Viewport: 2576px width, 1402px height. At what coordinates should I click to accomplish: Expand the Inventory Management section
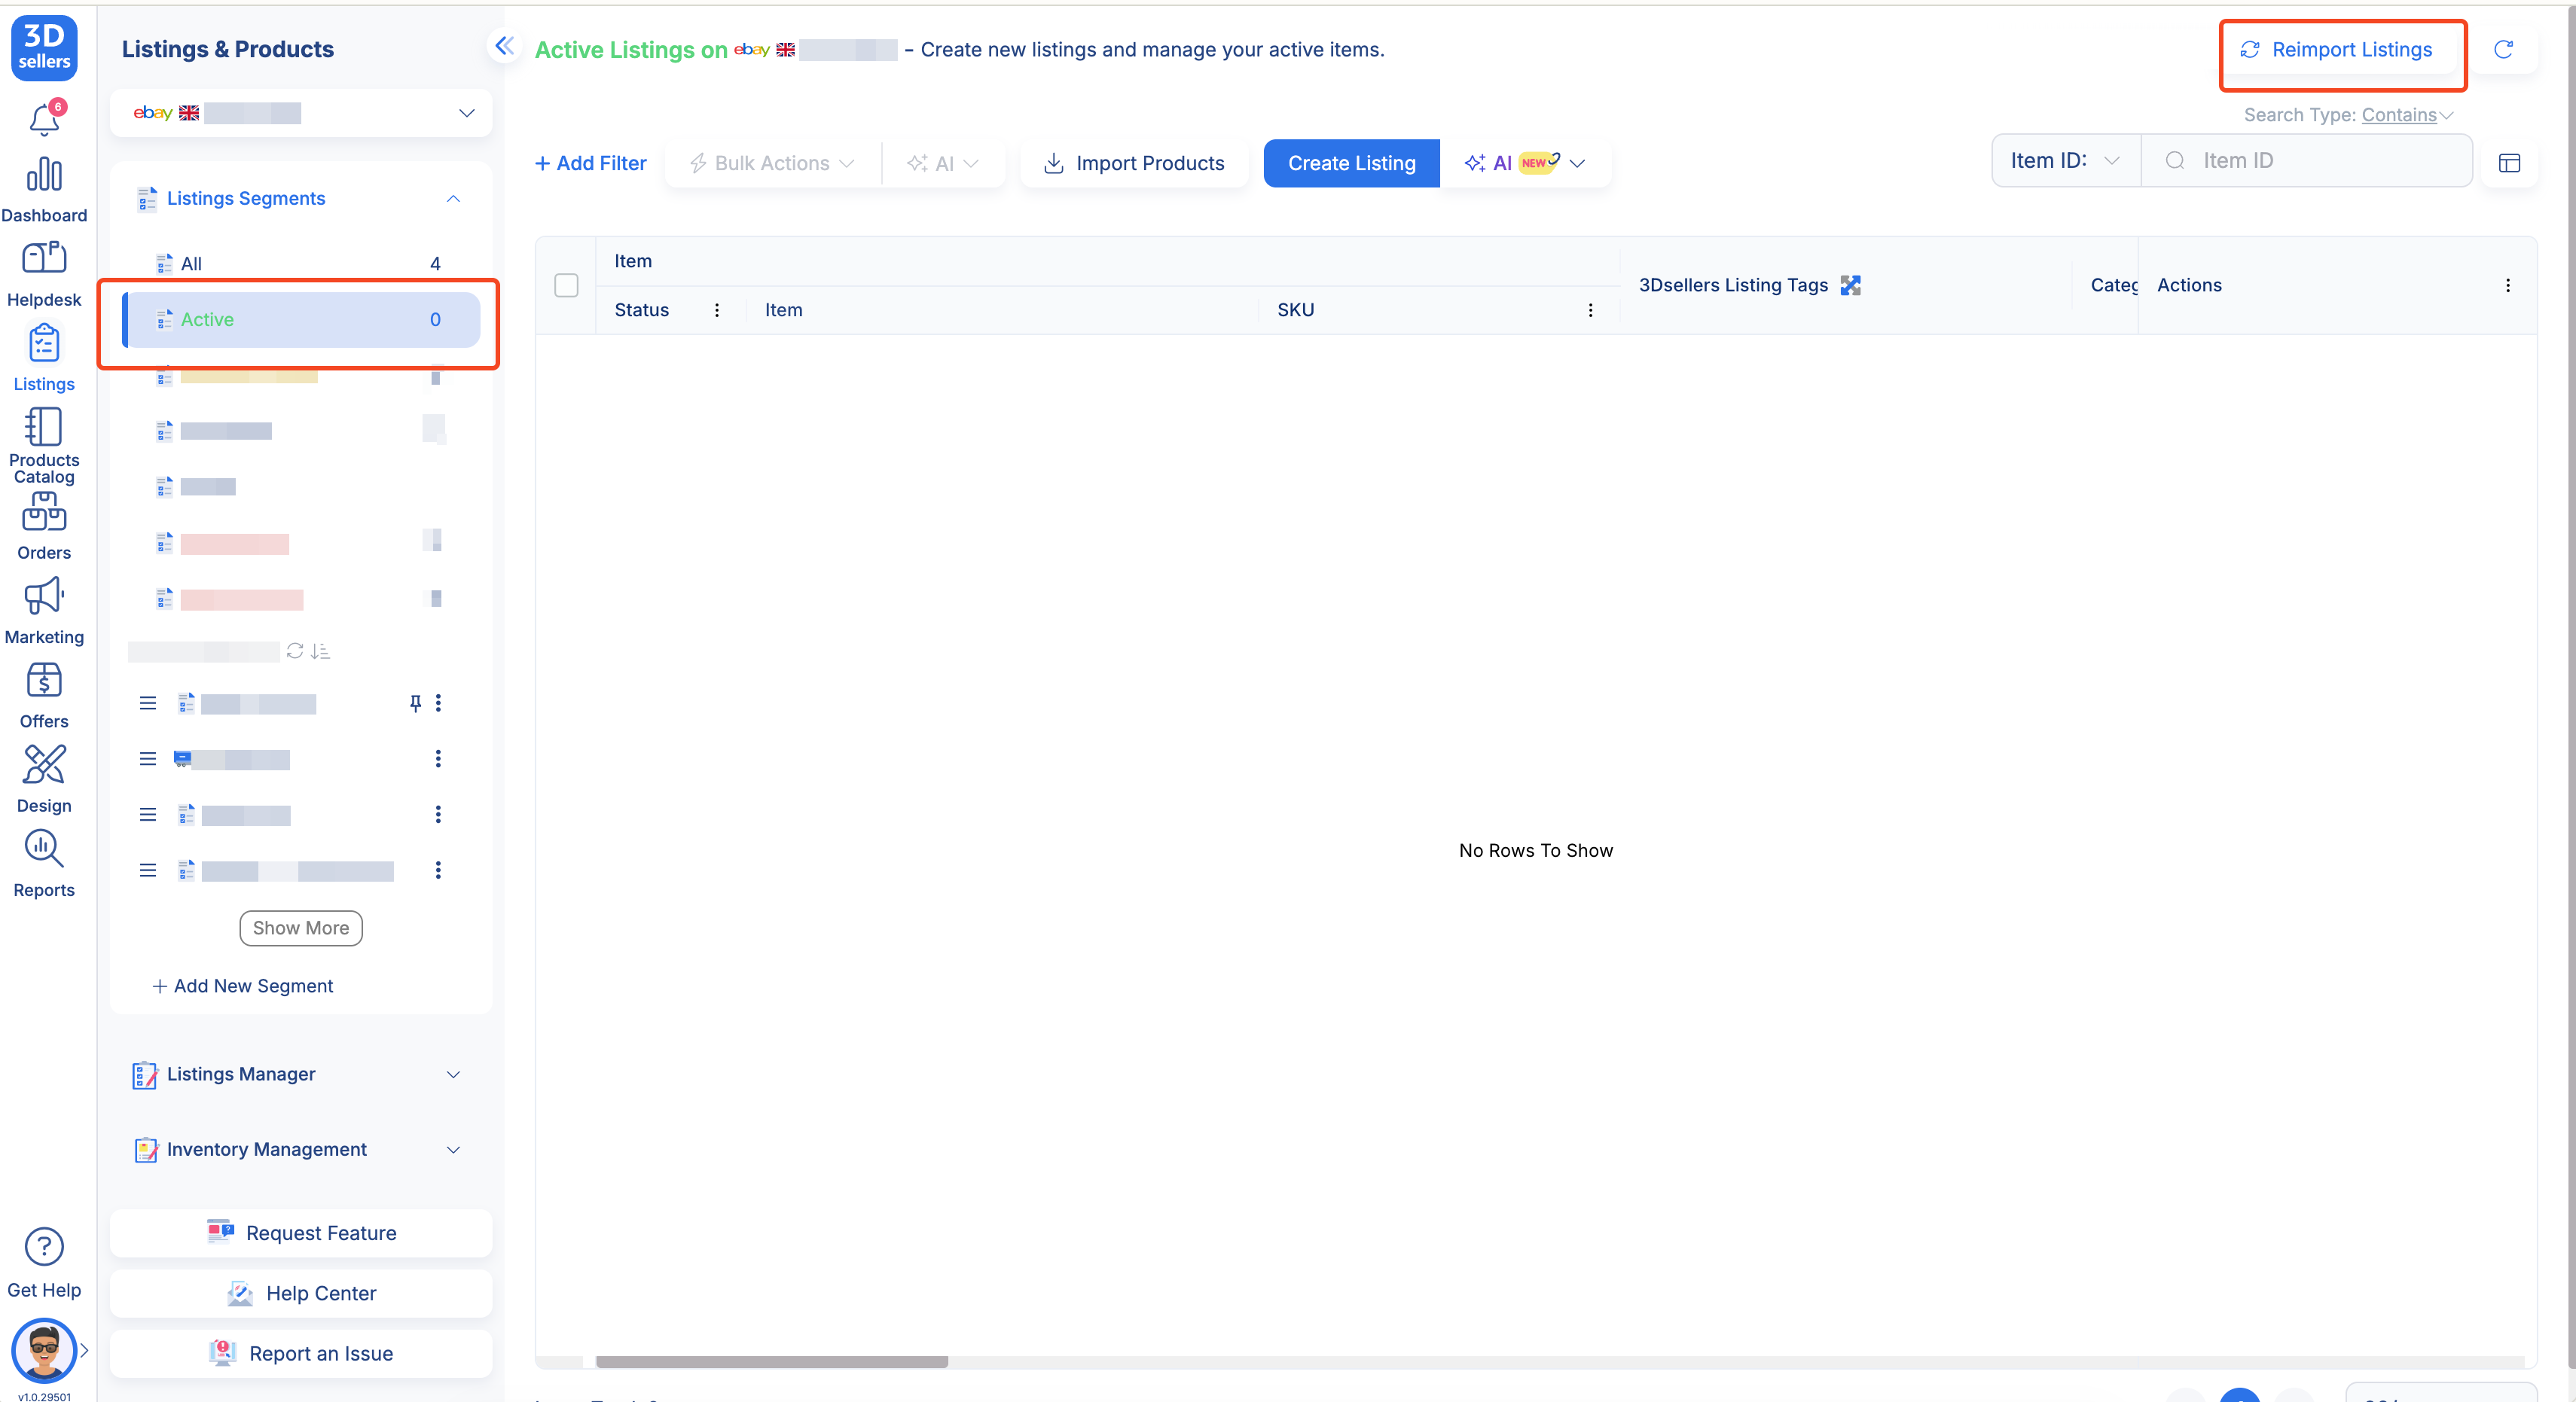[x=453, y=1149]
